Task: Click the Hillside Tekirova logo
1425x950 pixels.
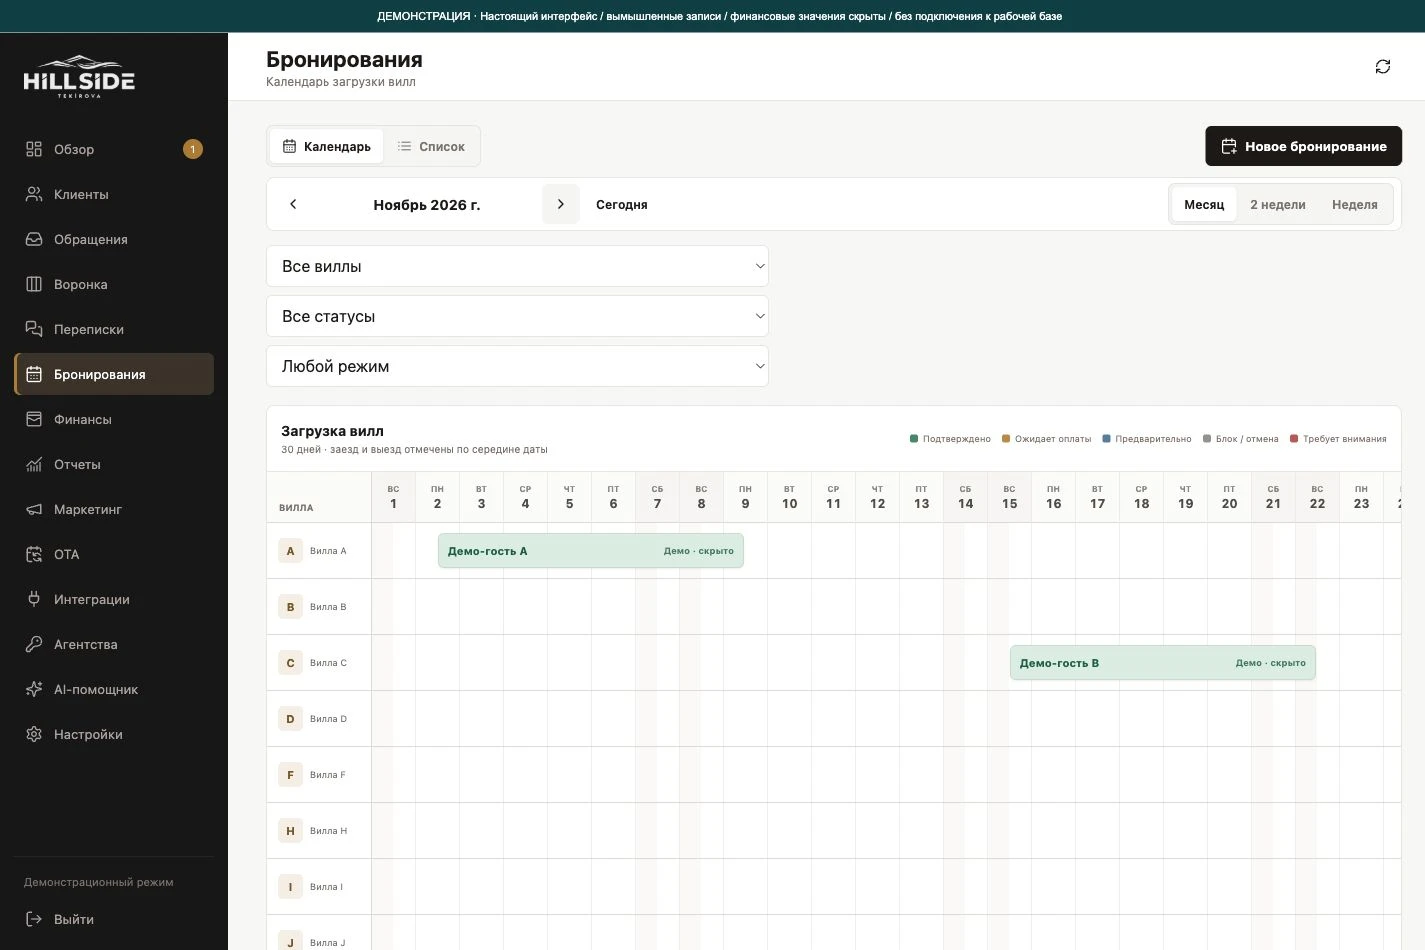Action: click(79, 77)
